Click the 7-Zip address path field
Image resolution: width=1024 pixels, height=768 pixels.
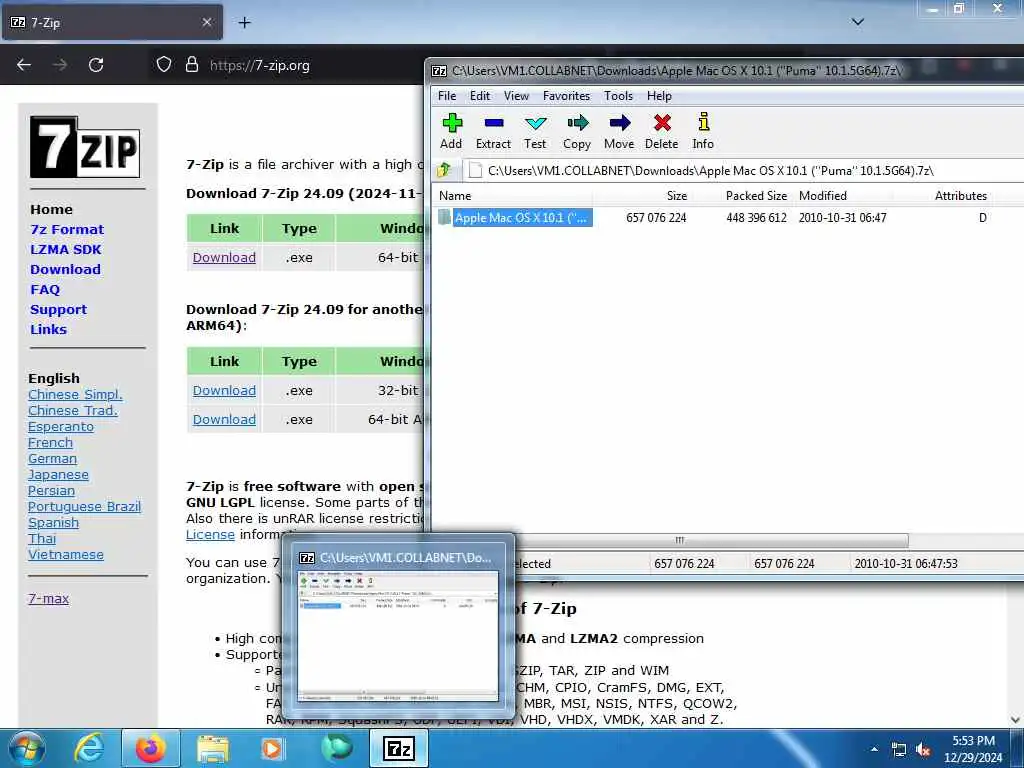[743, 170]
